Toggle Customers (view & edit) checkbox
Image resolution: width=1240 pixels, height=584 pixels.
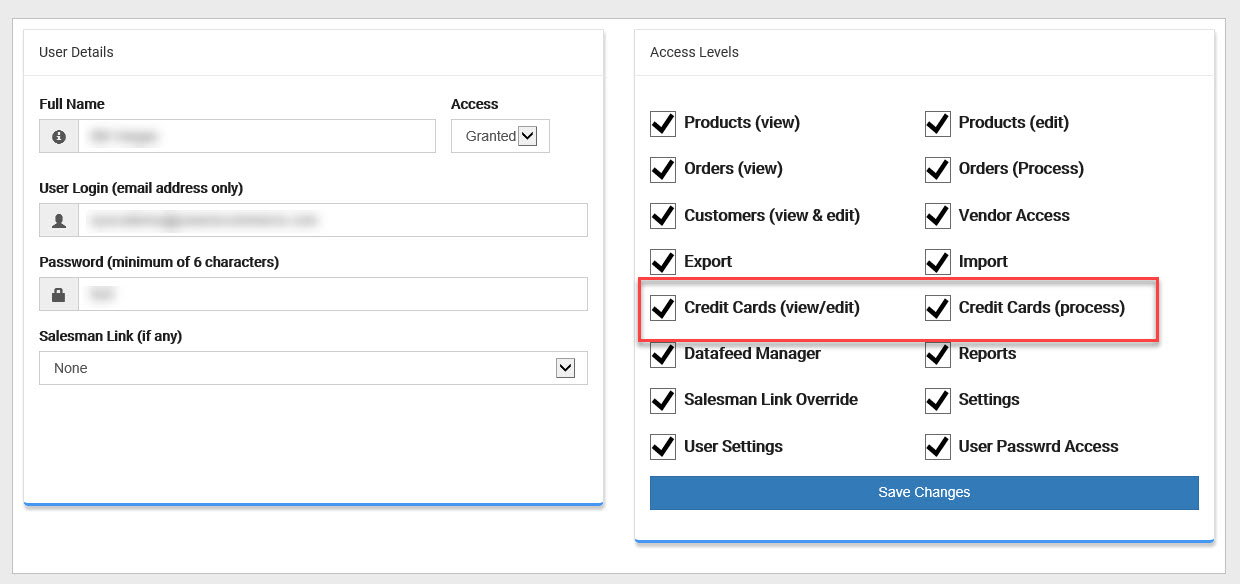tap(663, 216)
